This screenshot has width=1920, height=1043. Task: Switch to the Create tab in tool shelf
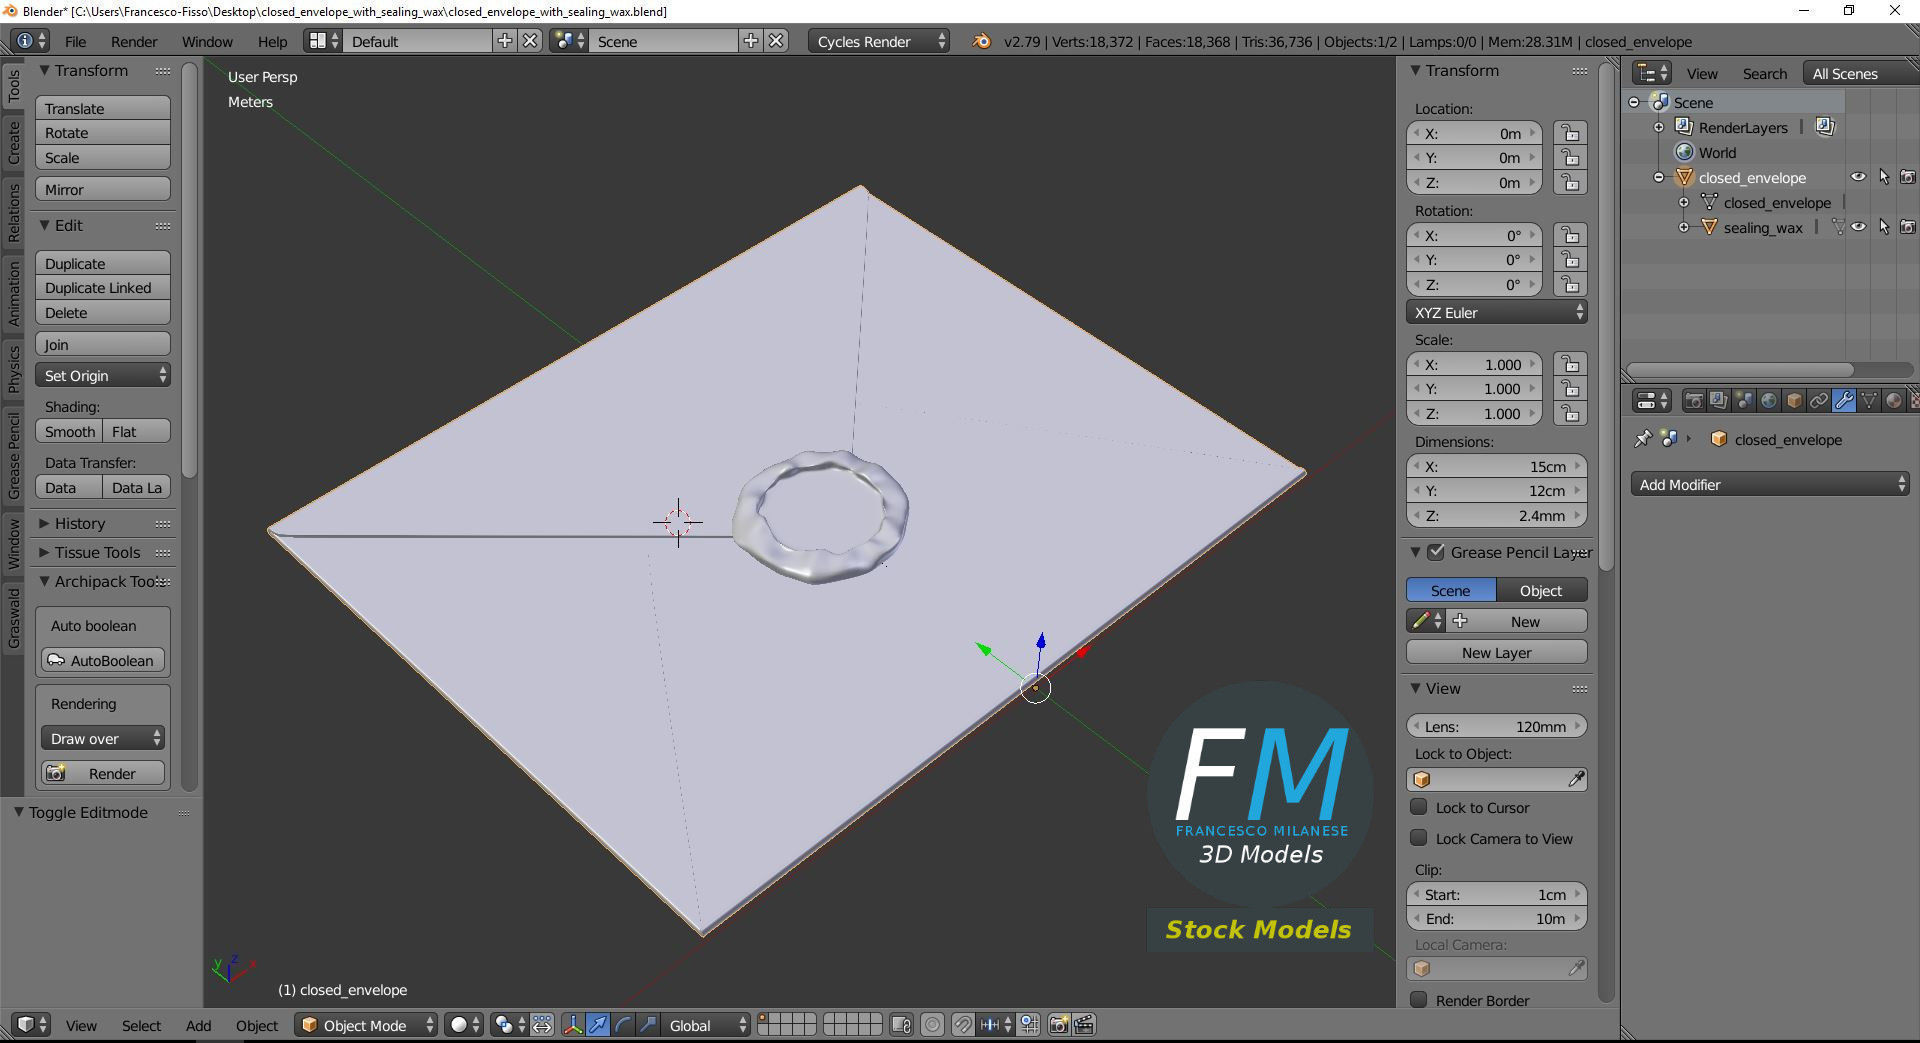click(14, 142)
